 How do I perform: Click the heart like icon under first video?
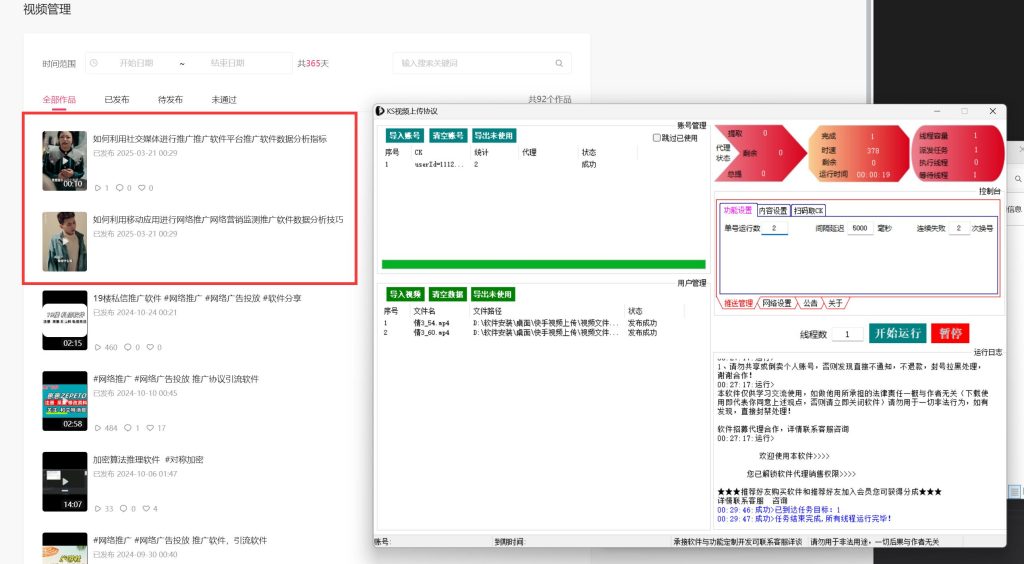tap(142, 188)
